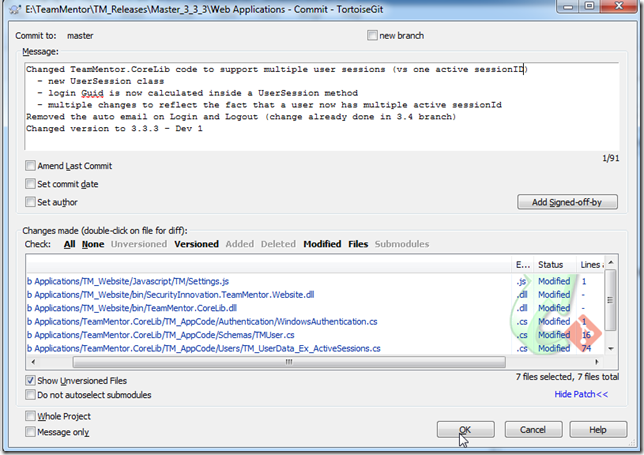Enable Set commit date option
Screen dimensions: 644x455
tap(30, 184)
